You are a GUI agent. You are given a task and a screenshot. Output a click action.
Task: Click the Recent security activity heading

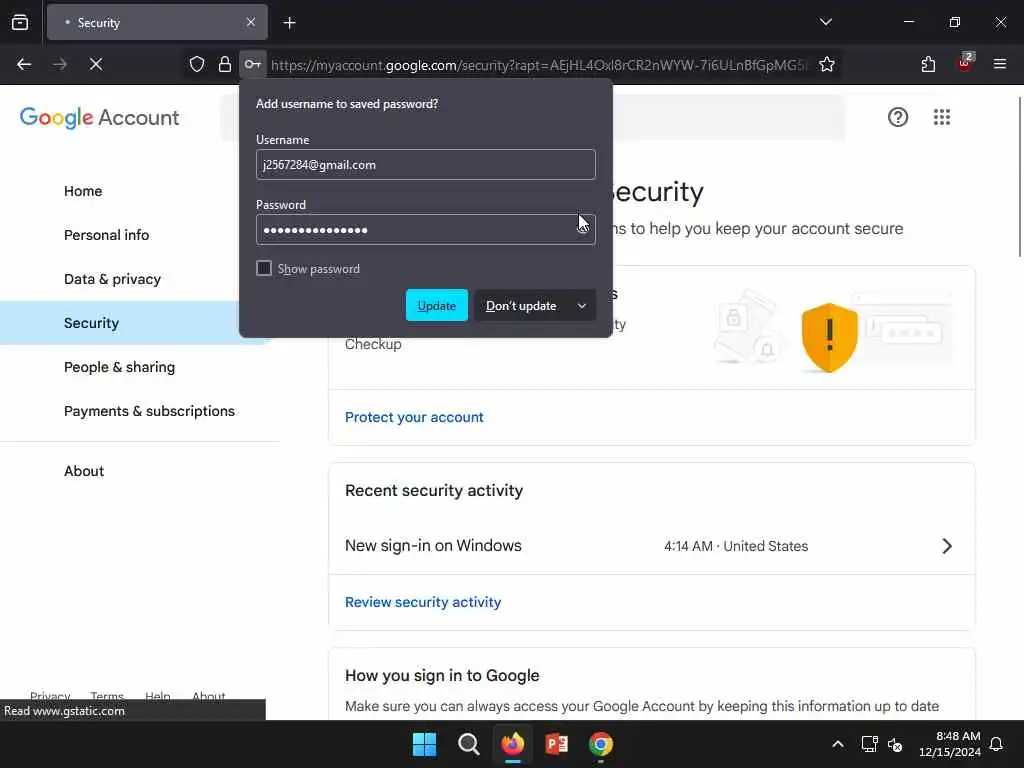tap(434, 490)
